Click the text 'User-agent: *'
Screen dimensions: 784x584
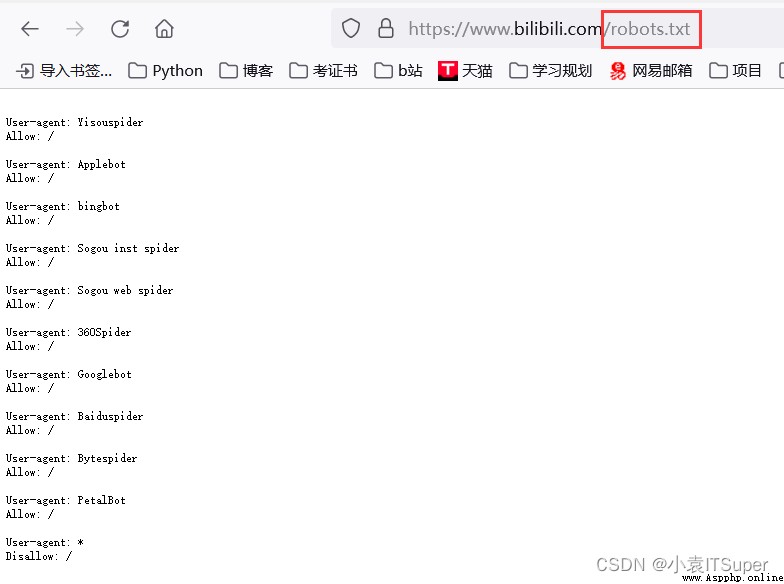[x=44, y=542]
